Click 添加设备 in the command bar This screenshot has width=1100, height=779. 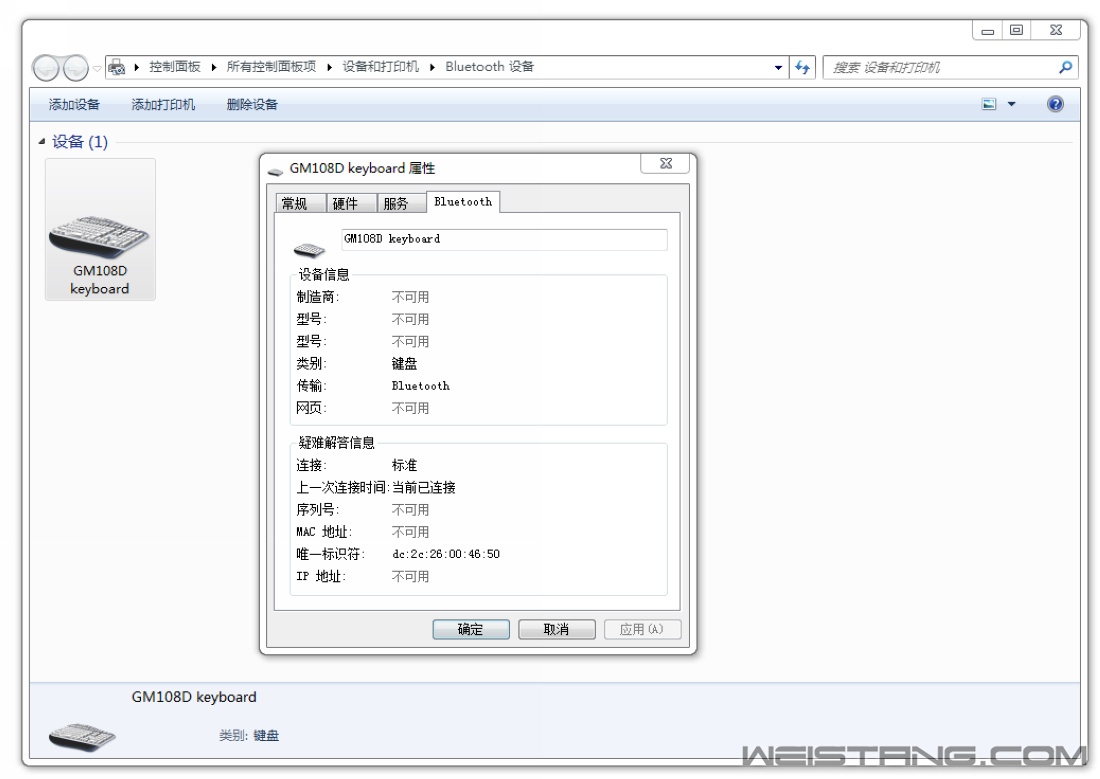tap(74, 105)
